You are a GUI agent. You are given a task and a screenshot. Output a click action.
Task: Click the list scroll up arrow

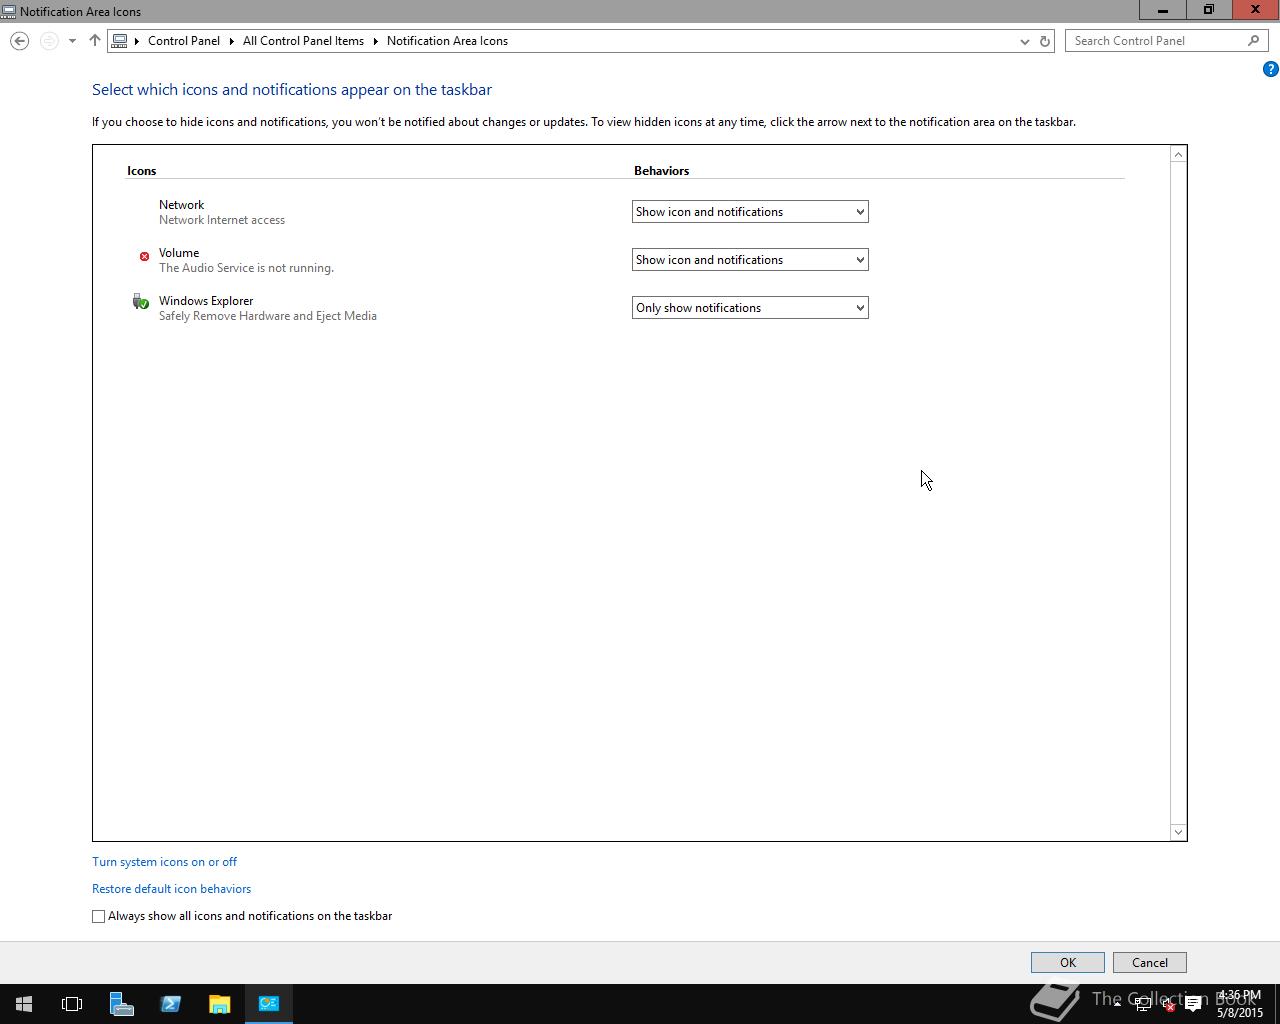point(1178,154)
